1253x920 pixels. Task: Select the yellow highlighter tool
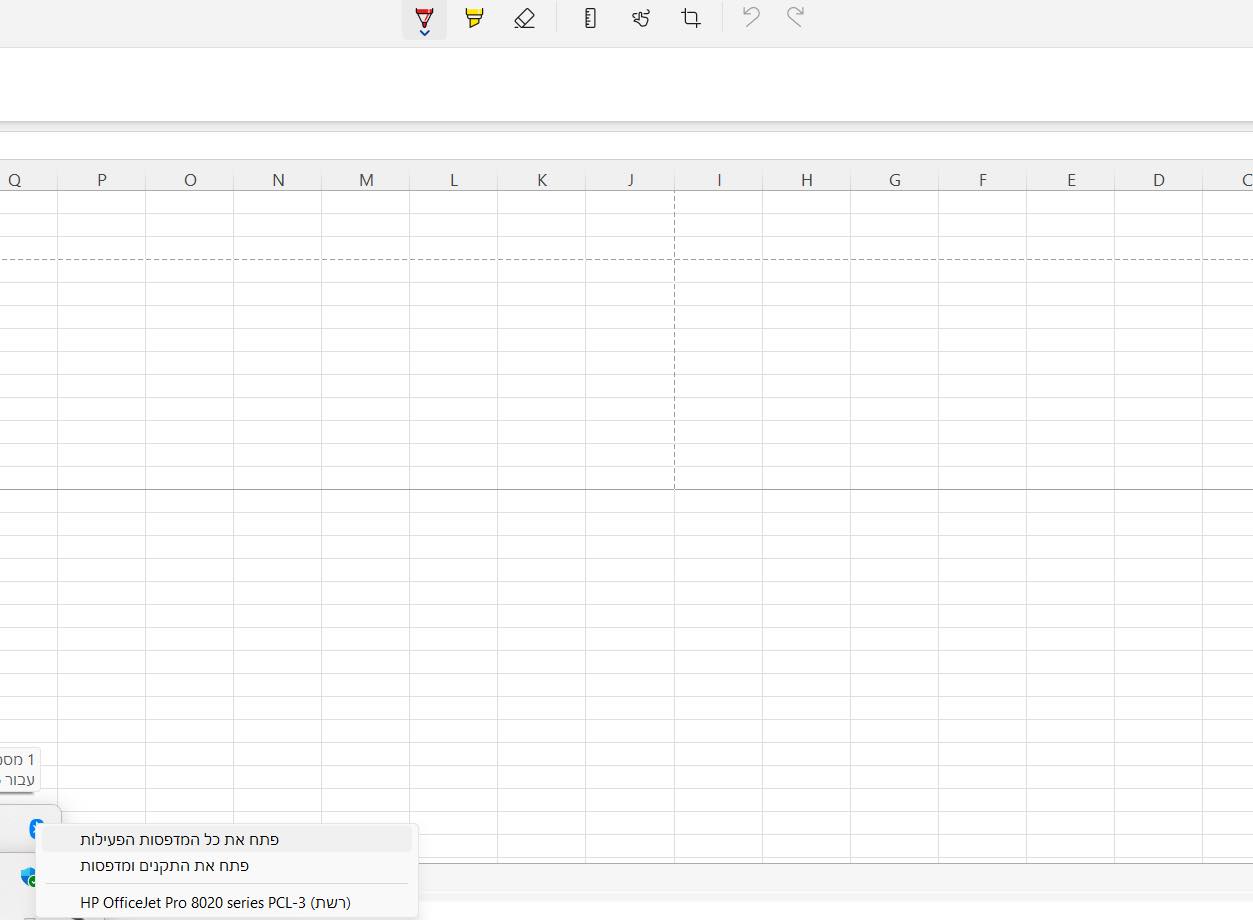point(474,18)
